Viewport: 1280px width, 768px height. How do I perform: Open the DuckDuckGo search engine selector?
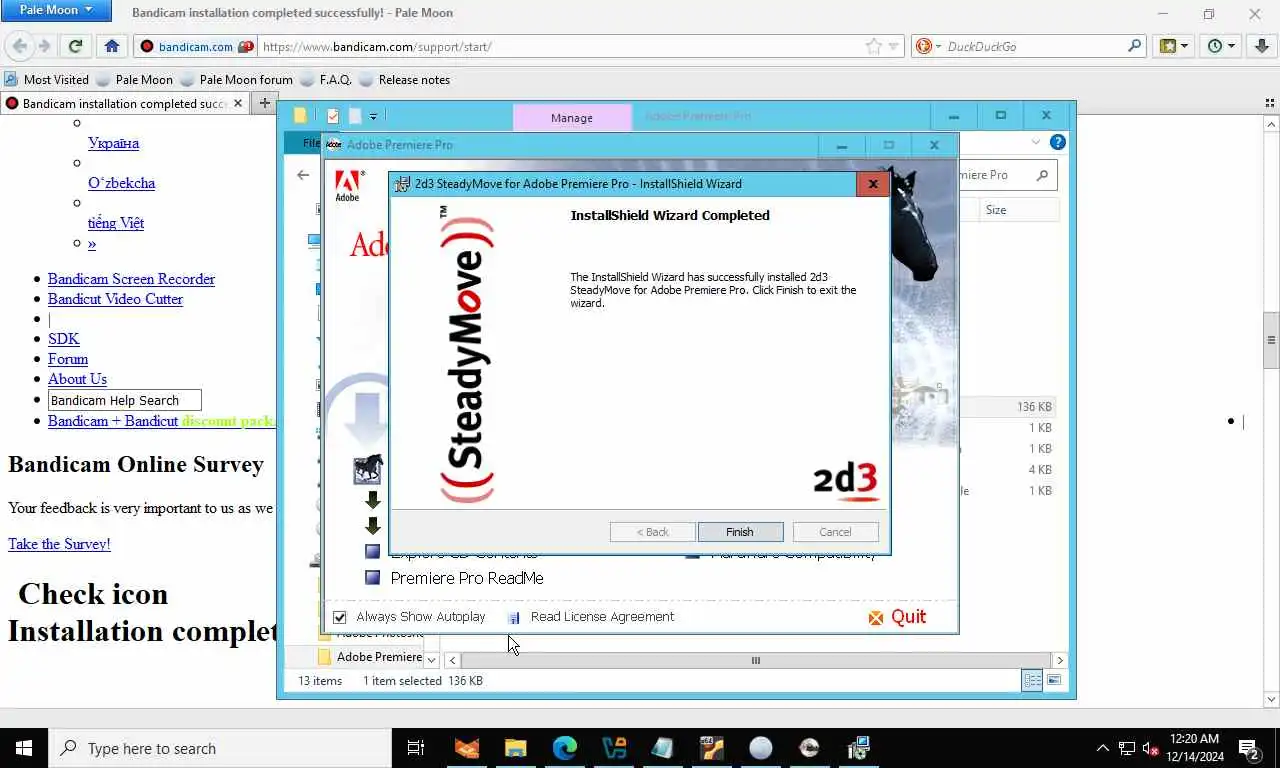point(927,46)
